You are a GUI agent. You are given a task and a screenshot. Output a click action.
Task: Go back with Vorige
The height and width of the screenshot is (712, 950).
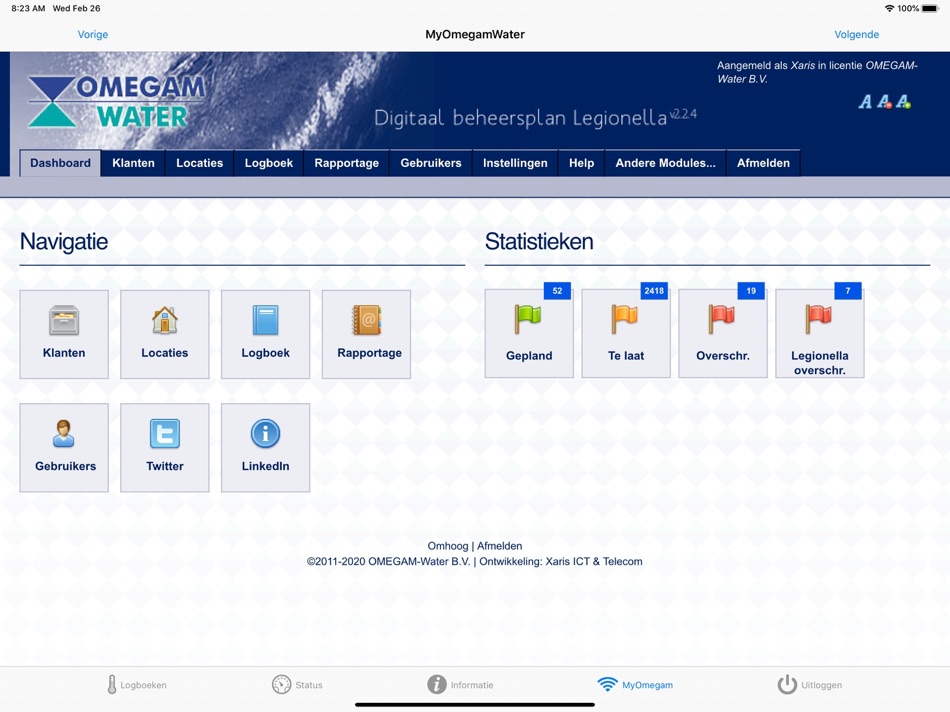(x=93, y=35)
